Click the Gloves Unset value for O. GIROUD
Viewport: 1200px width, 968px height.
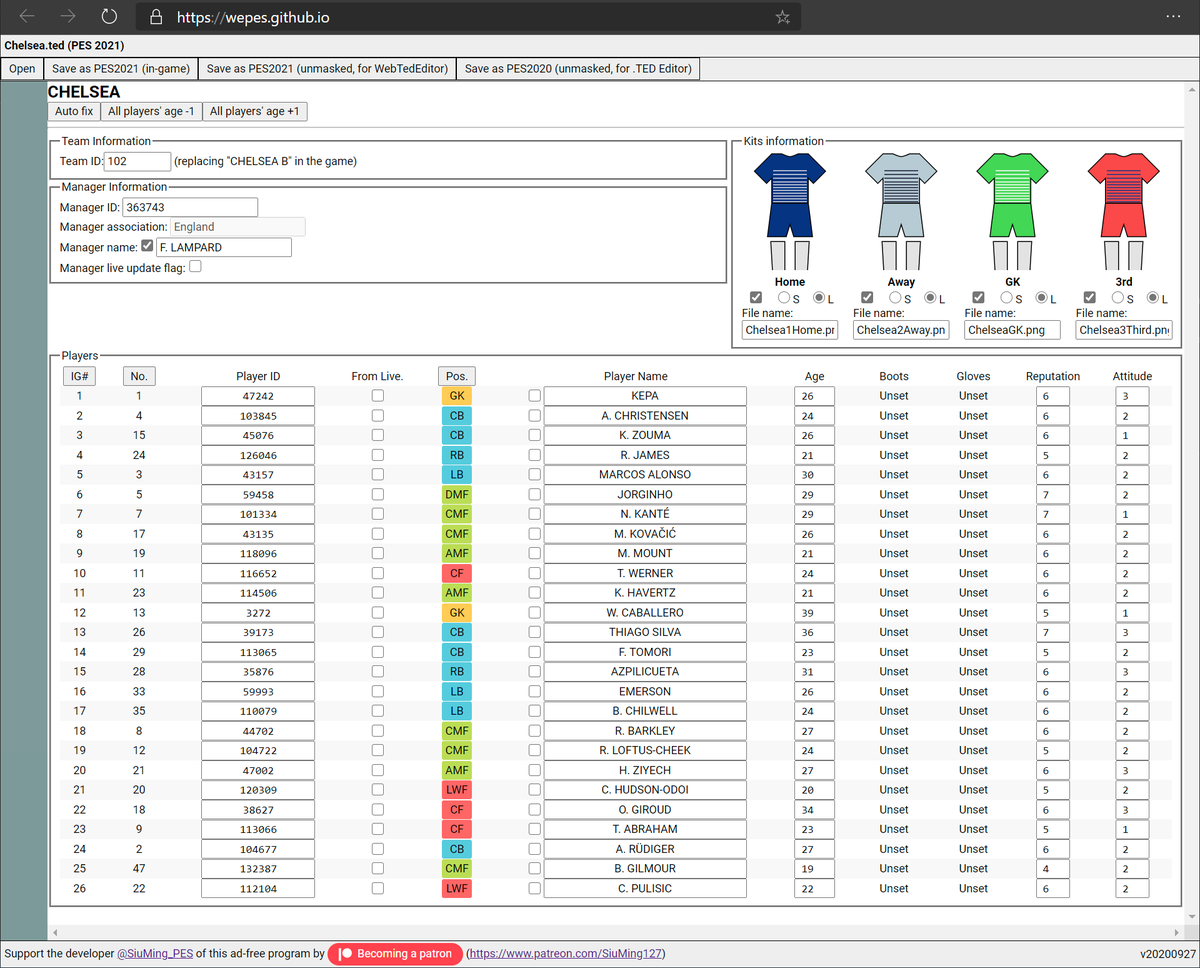(x=973, y=809)
